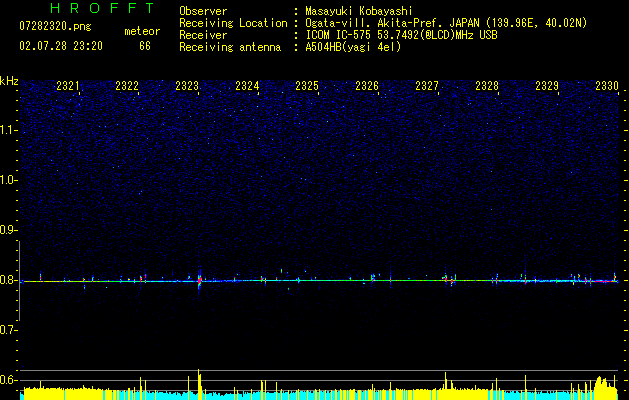Select the observer name Masayuki Kobayashi
This screenshot has height=400, width=629.
click(x=359, y=11)
